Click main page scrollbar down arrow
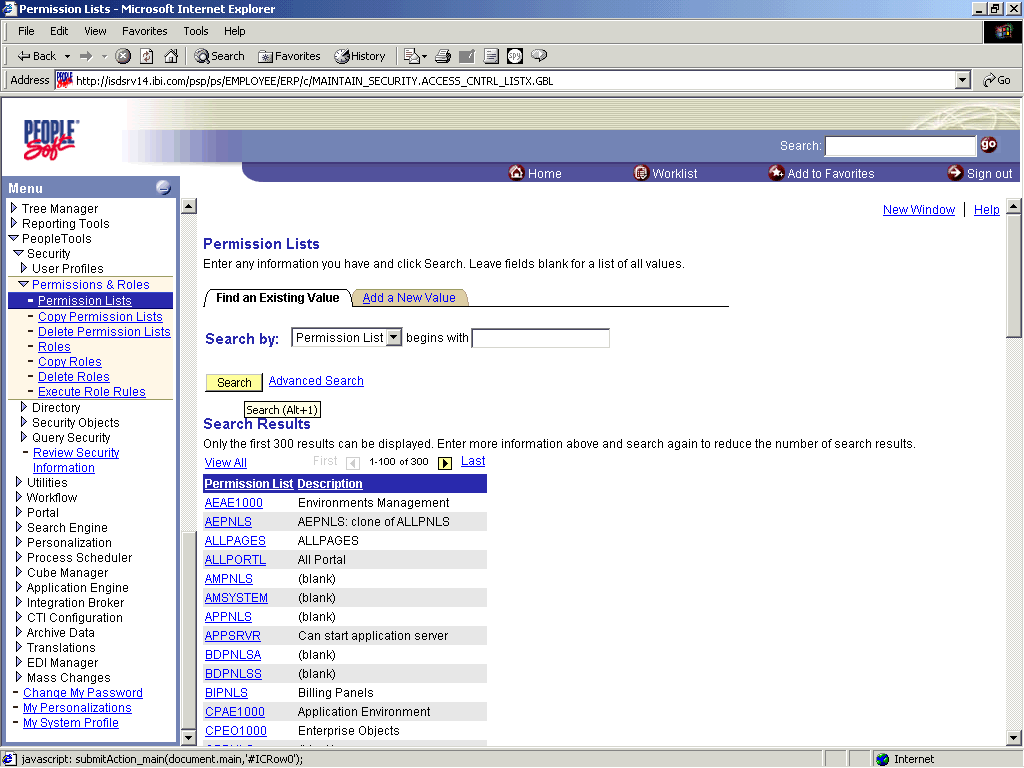The width and height of the screenshot is (1024, 768). (x=1014, y=738)
